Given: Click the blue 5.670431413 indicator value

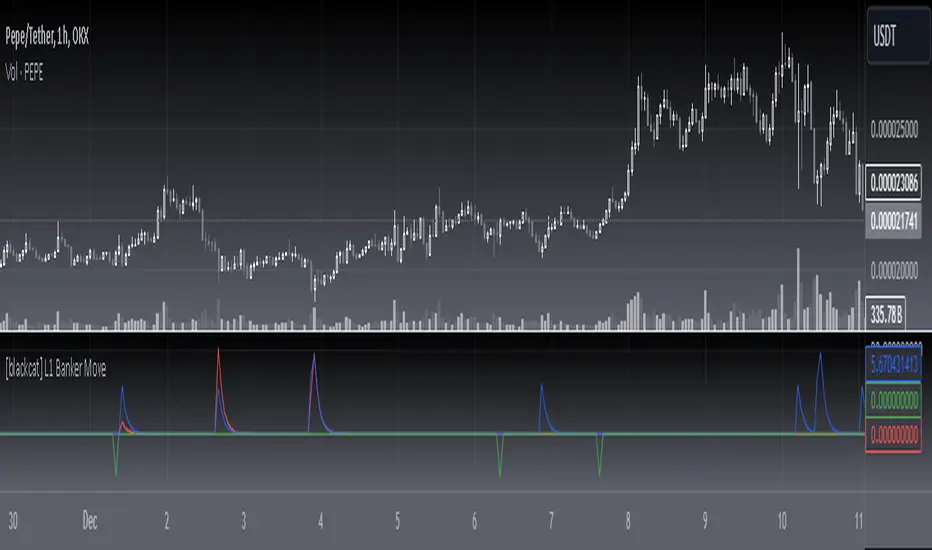Looking at the screenshot, I should point(893,364).
